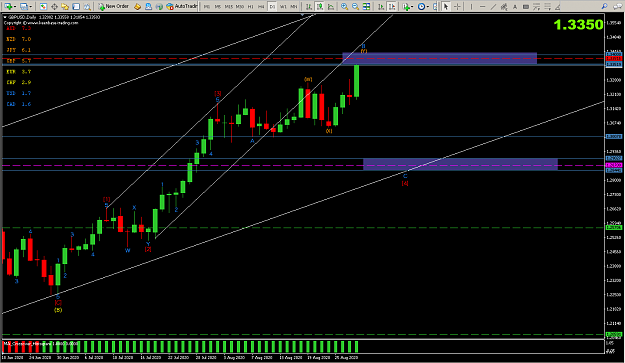
Task: Click the JPY 6.1 strength entry
Action: coord(18,50)
